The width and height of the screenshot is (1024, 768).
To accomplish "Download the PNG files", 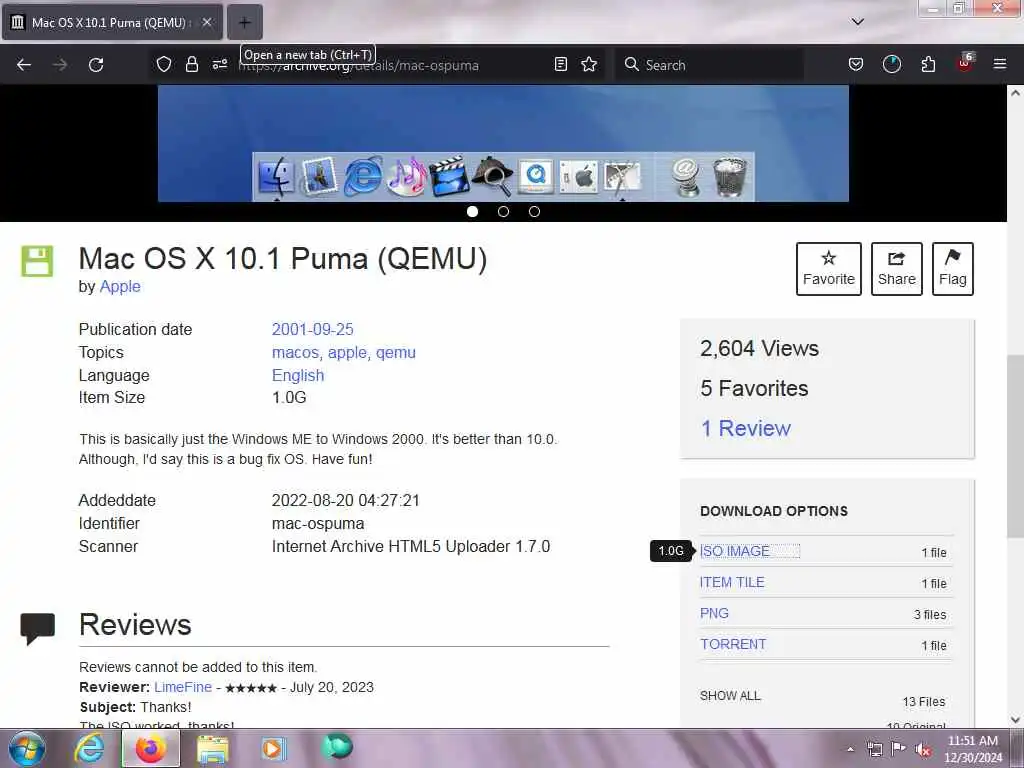I will point(714,613).
